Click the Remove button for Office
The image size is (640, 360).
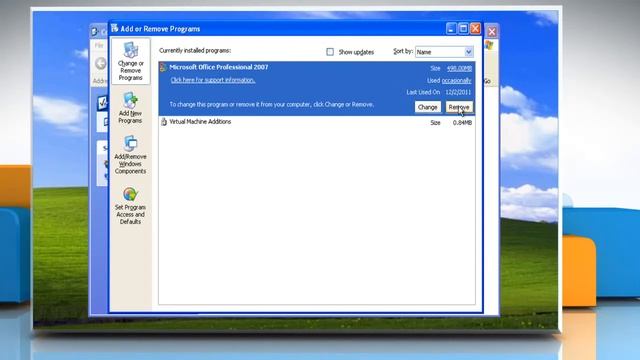pos(459,107)
